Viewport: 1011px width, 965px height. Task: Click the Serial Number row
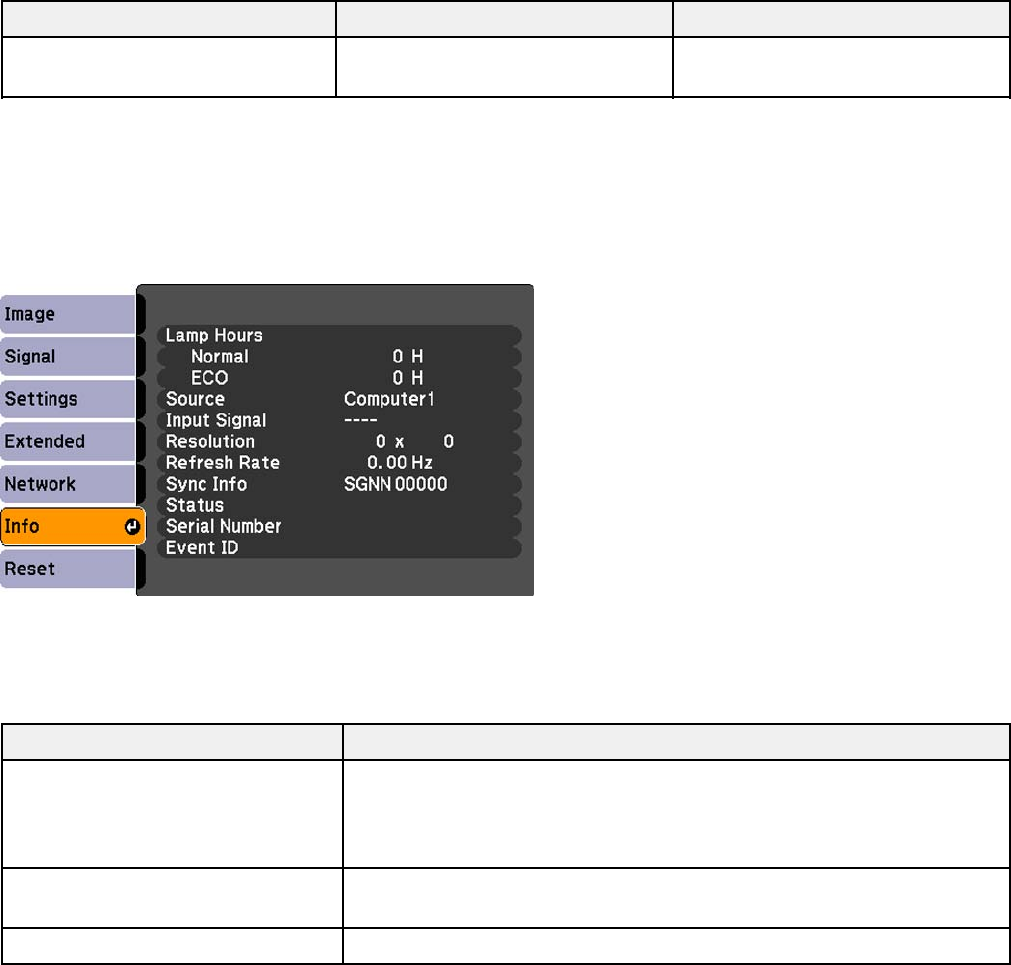339,527
